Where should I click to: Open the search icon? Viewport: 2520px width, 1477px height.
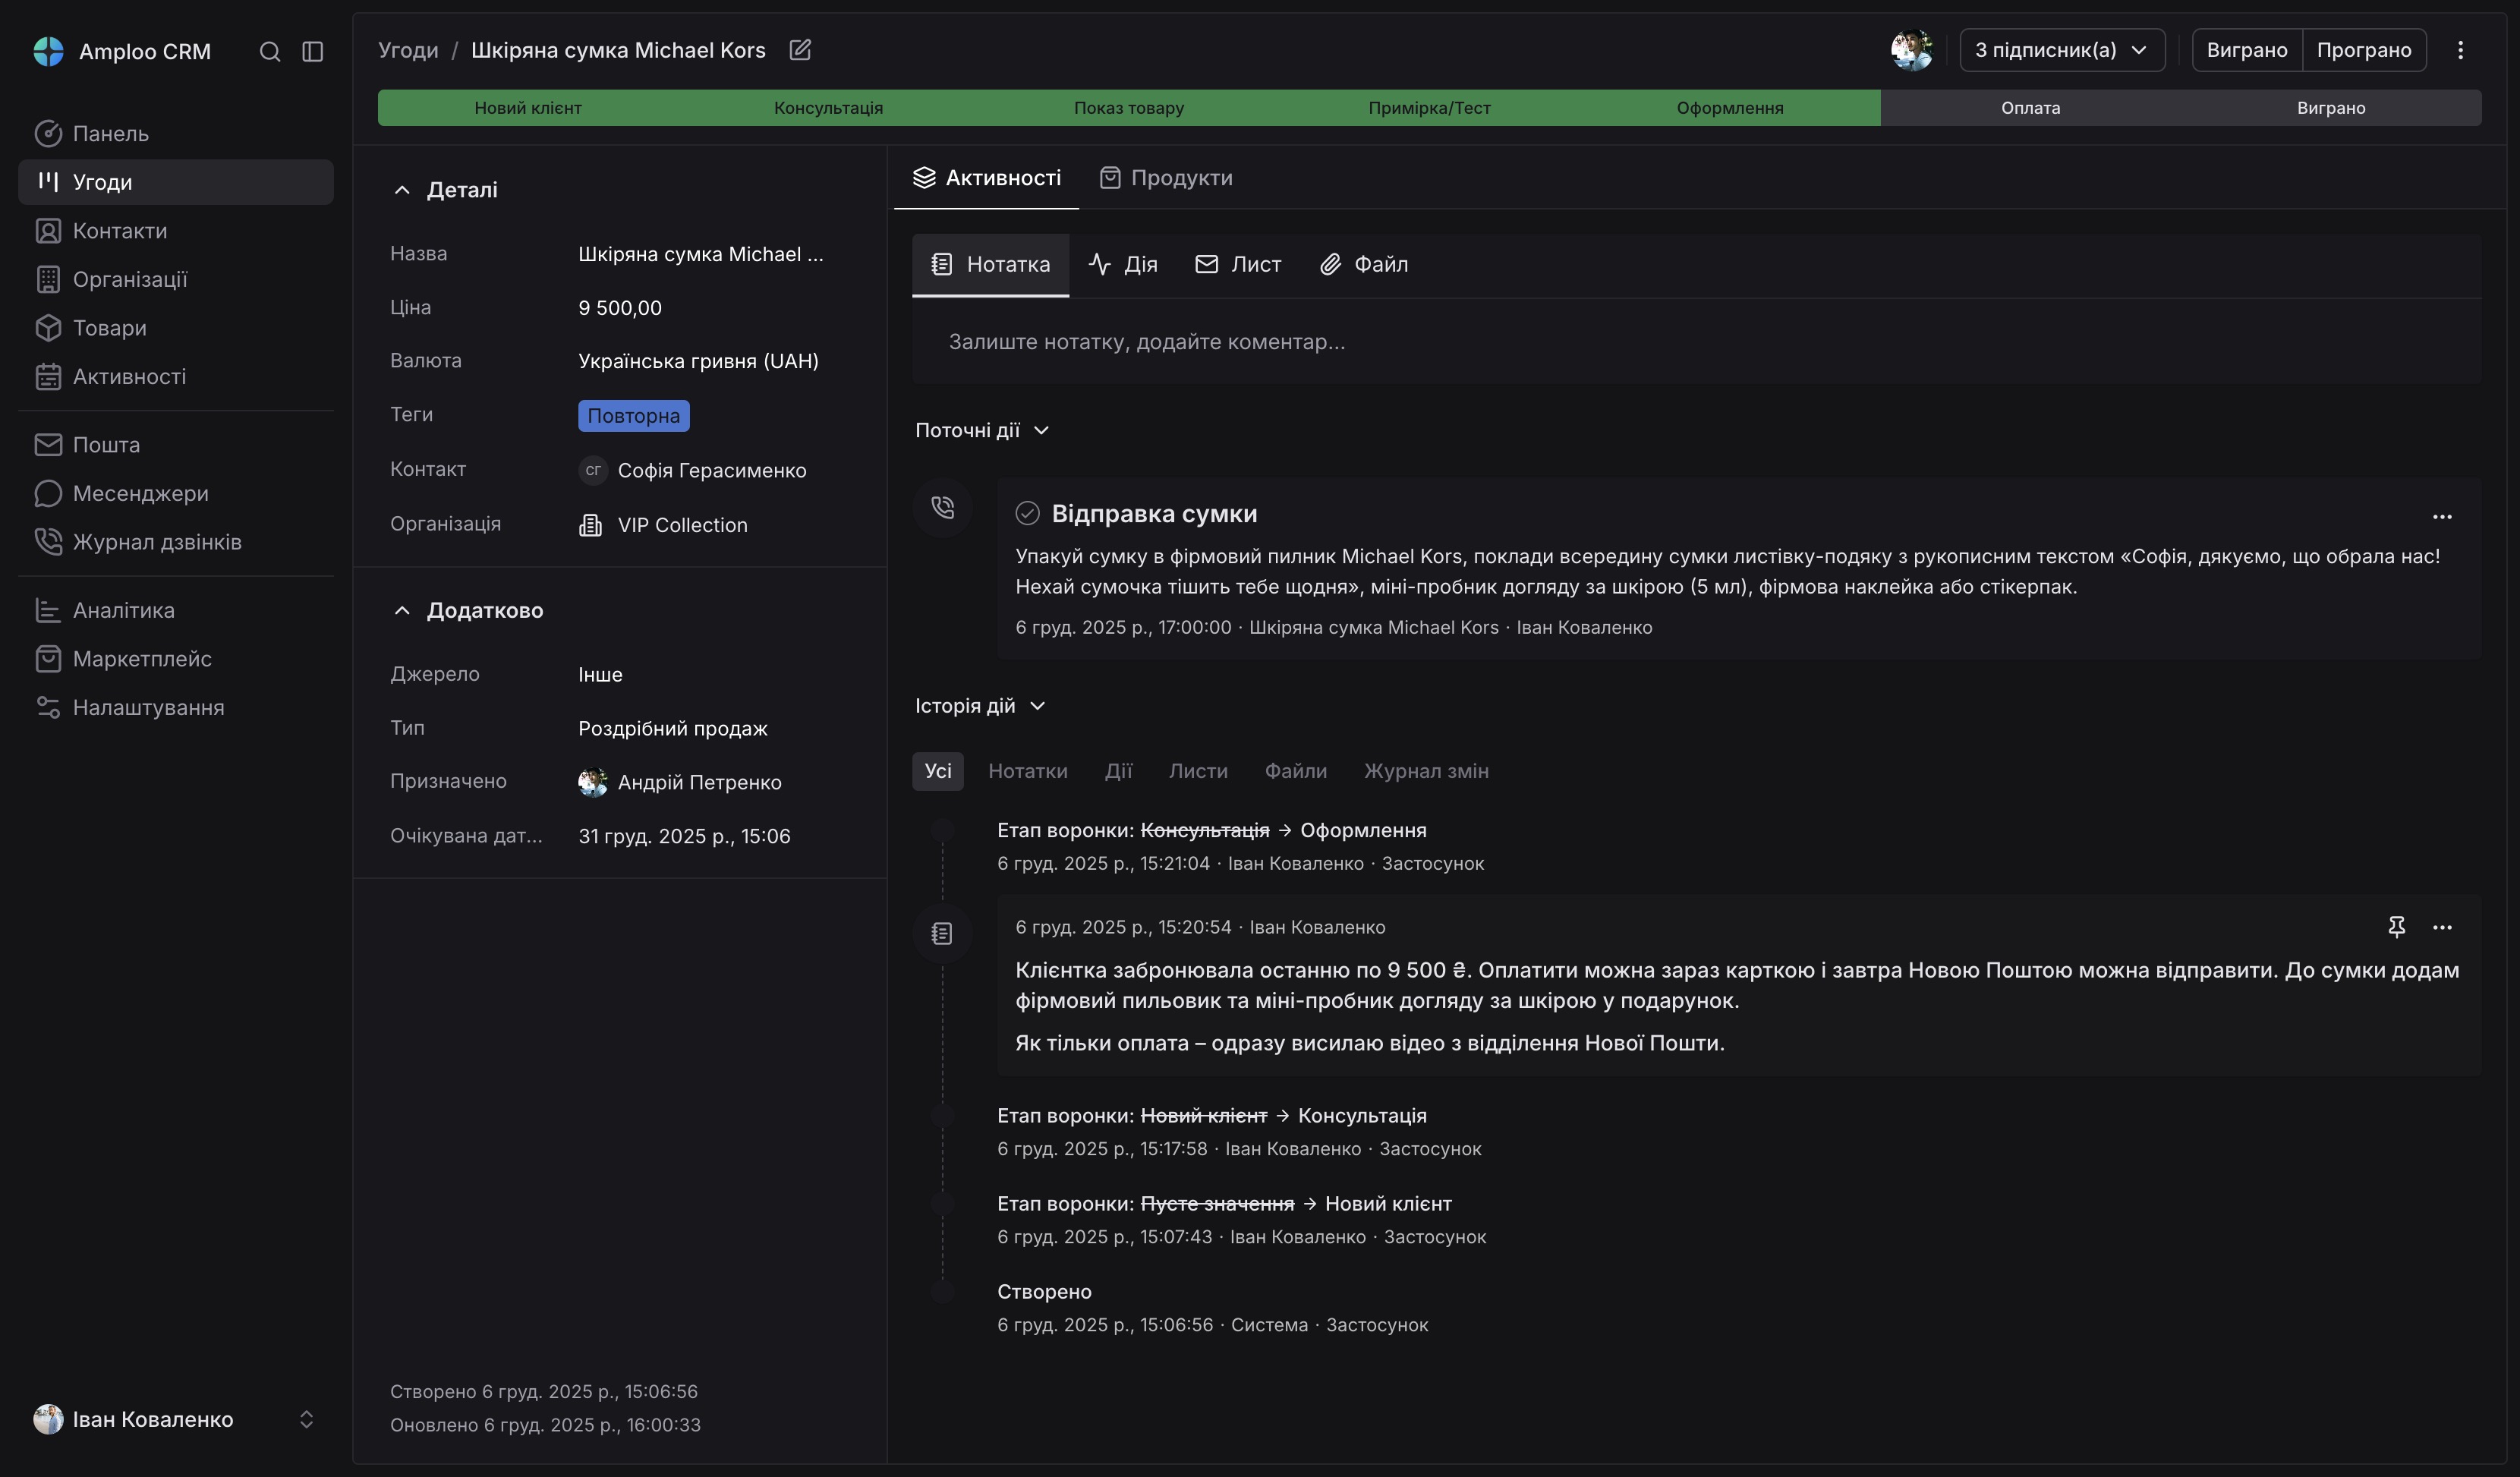(269, 51)
